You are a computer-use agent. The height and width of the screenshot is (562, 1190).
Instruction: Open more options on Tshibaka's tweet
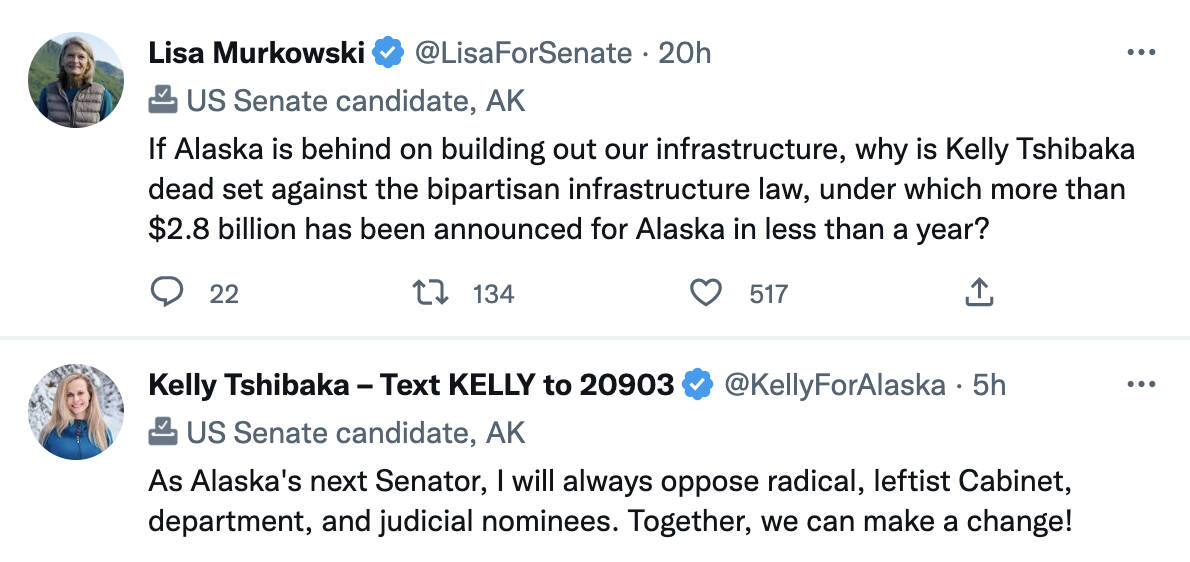pyautogui.click(x=1141, y=384)
